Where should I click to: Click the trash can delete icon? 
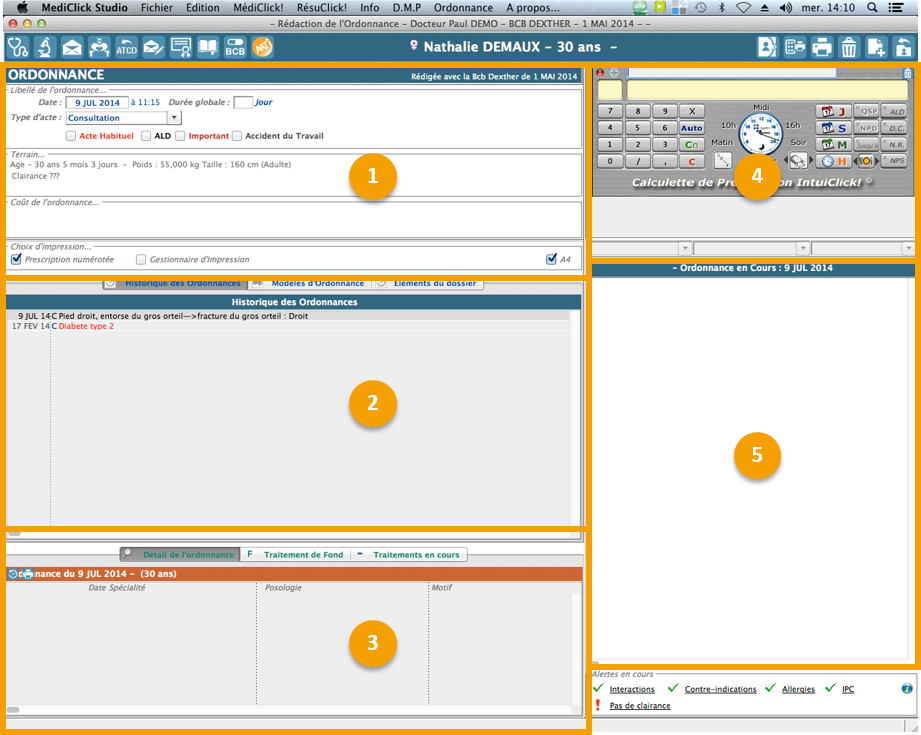coord(849,47)
